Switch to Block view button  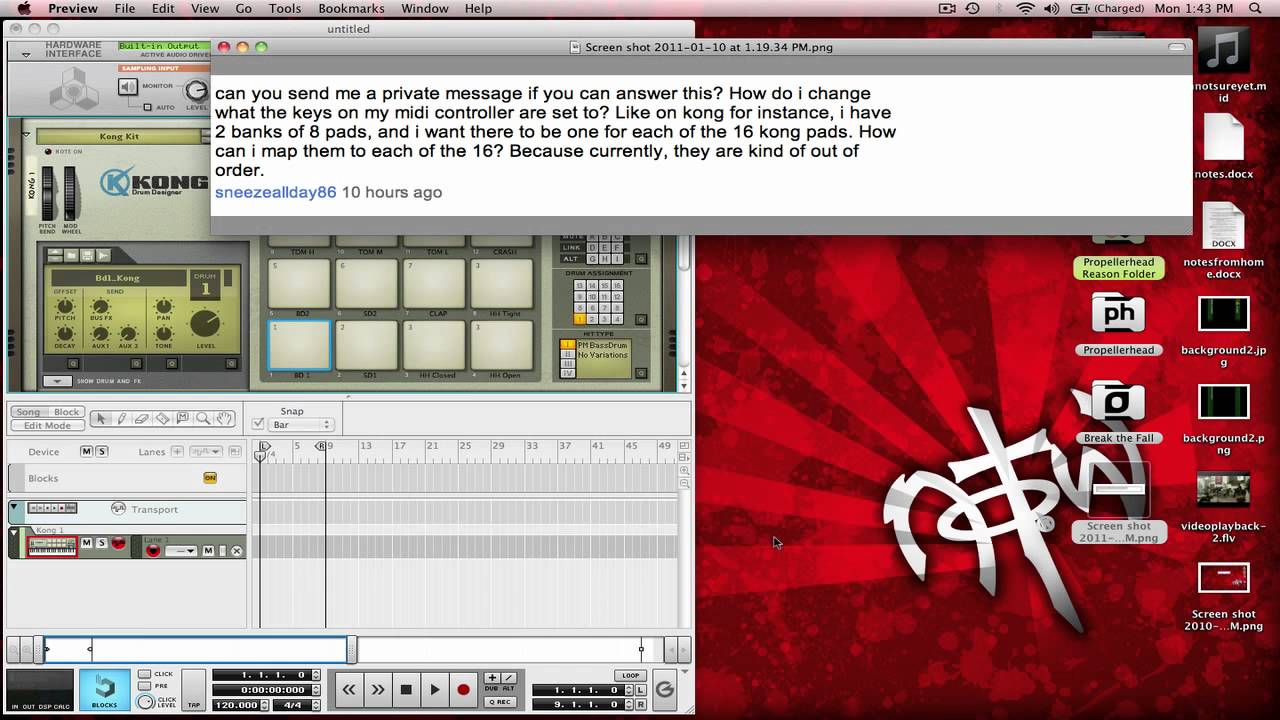click(67, 412)
